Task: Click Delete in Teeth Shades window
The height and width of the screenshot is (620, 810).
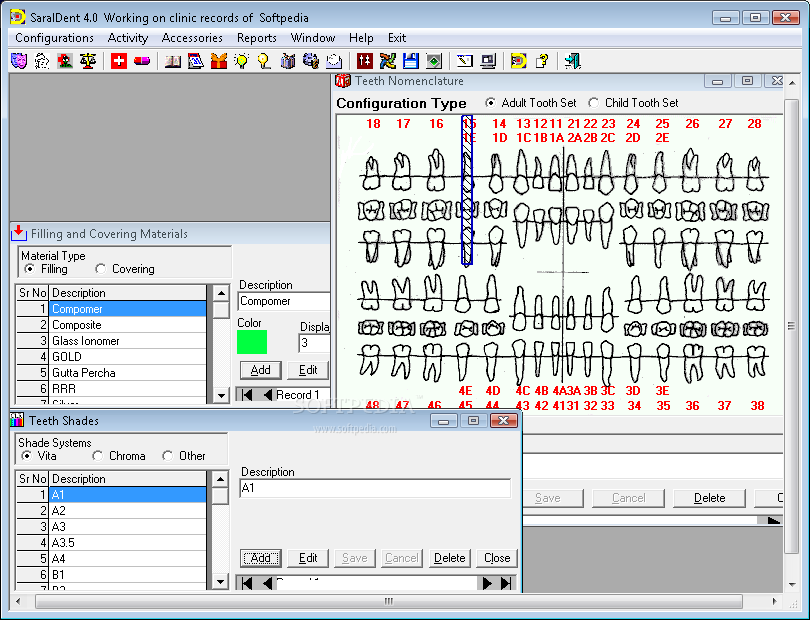Action: click(449, 558)
